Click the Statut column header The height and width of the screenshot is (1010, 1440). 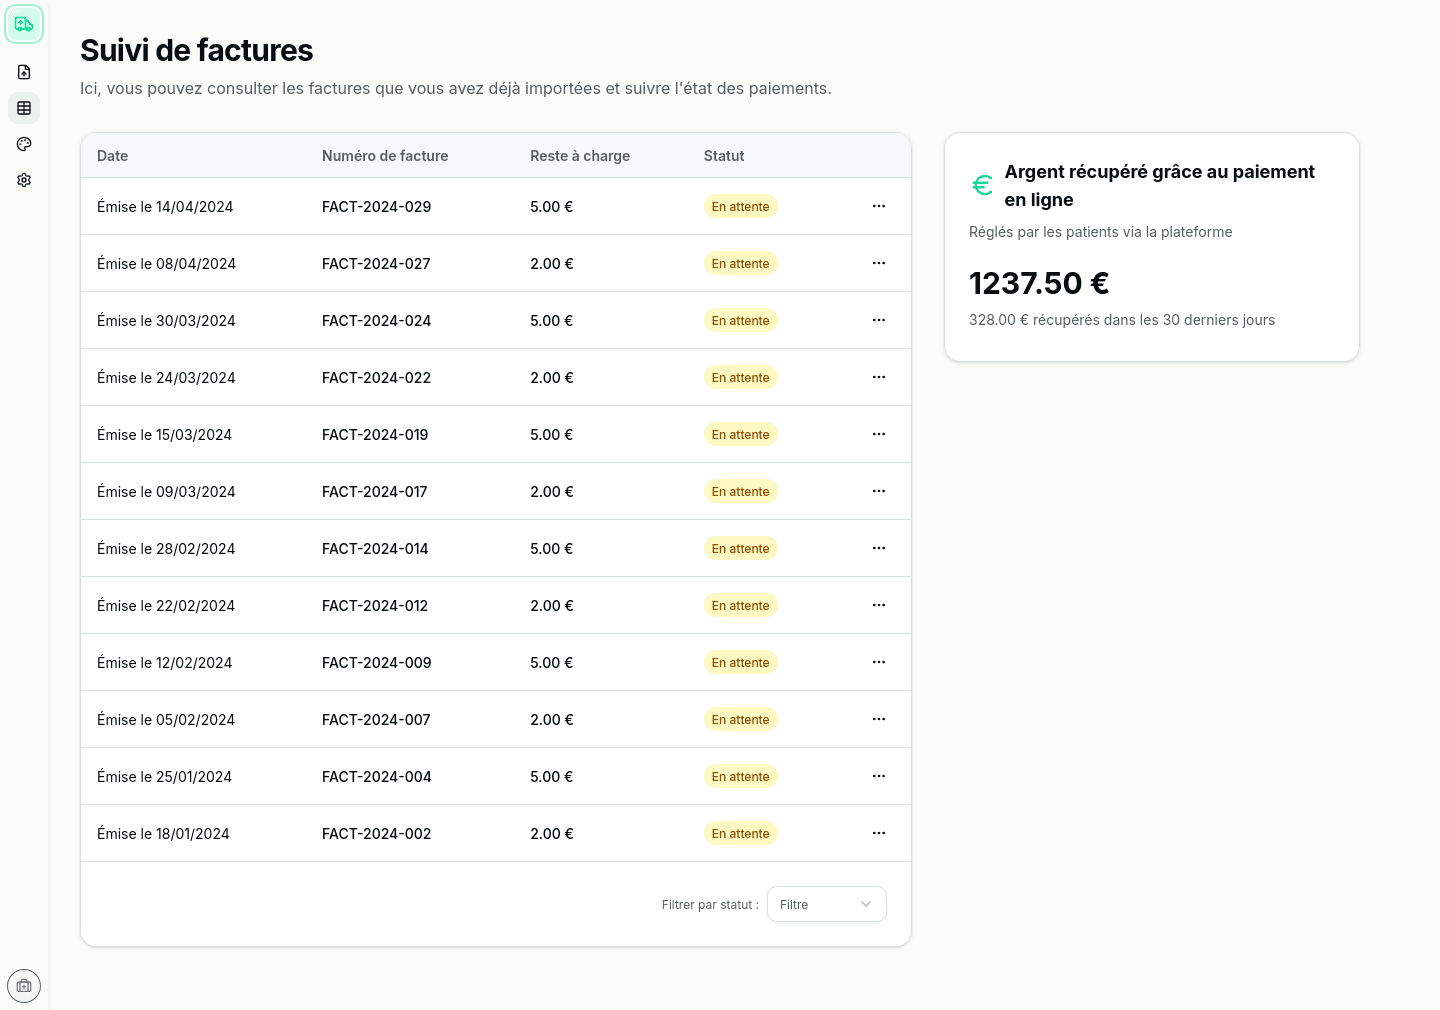tap(724, 156)
